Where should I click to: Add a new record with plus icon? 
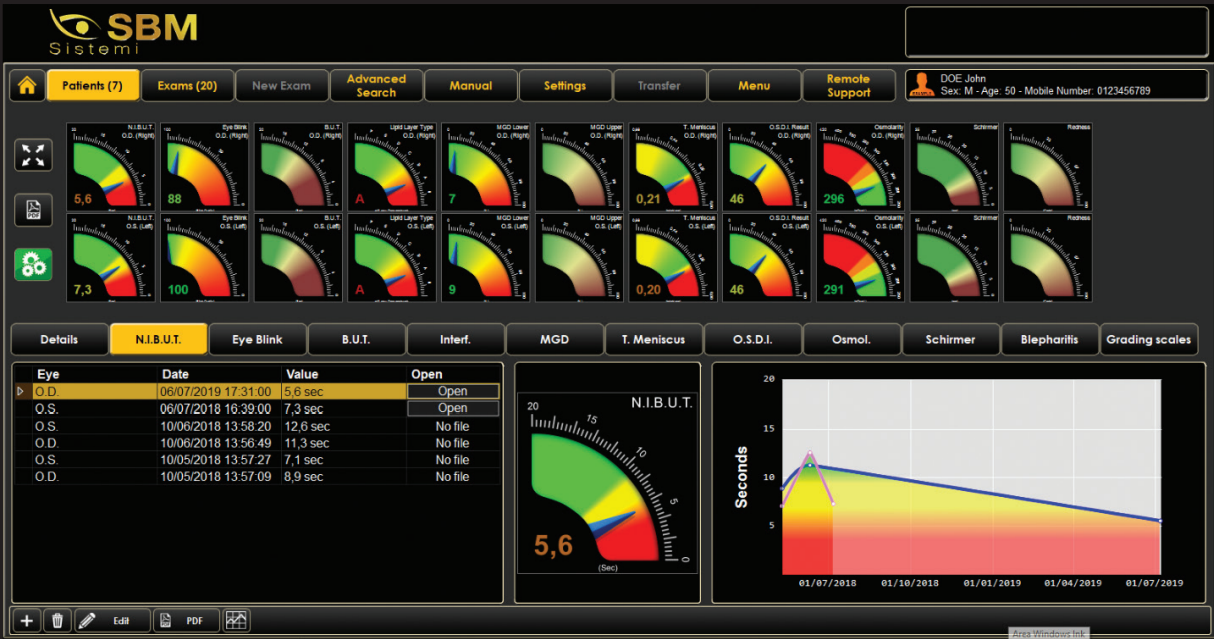point(27,621)
